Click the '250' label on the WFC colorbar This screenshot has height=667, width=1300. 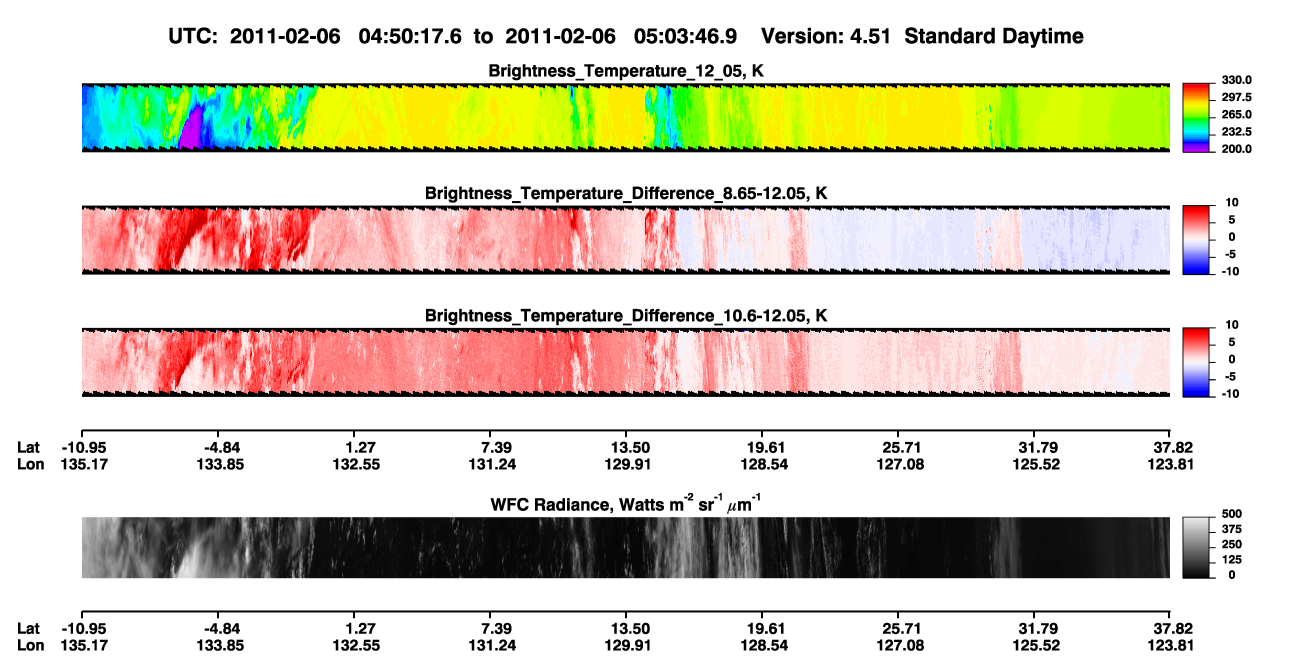1230,544
